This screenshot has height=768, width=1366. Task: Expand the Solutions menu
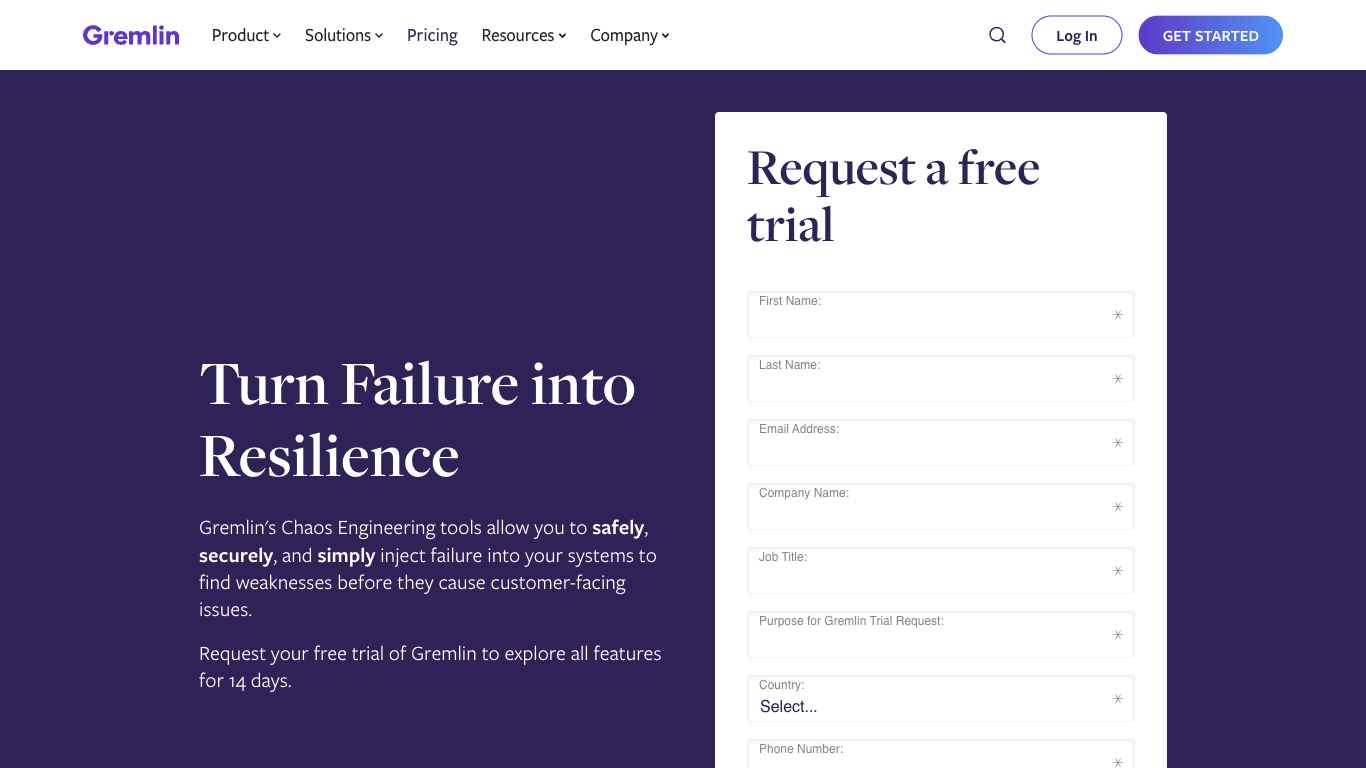click(344, 35)
